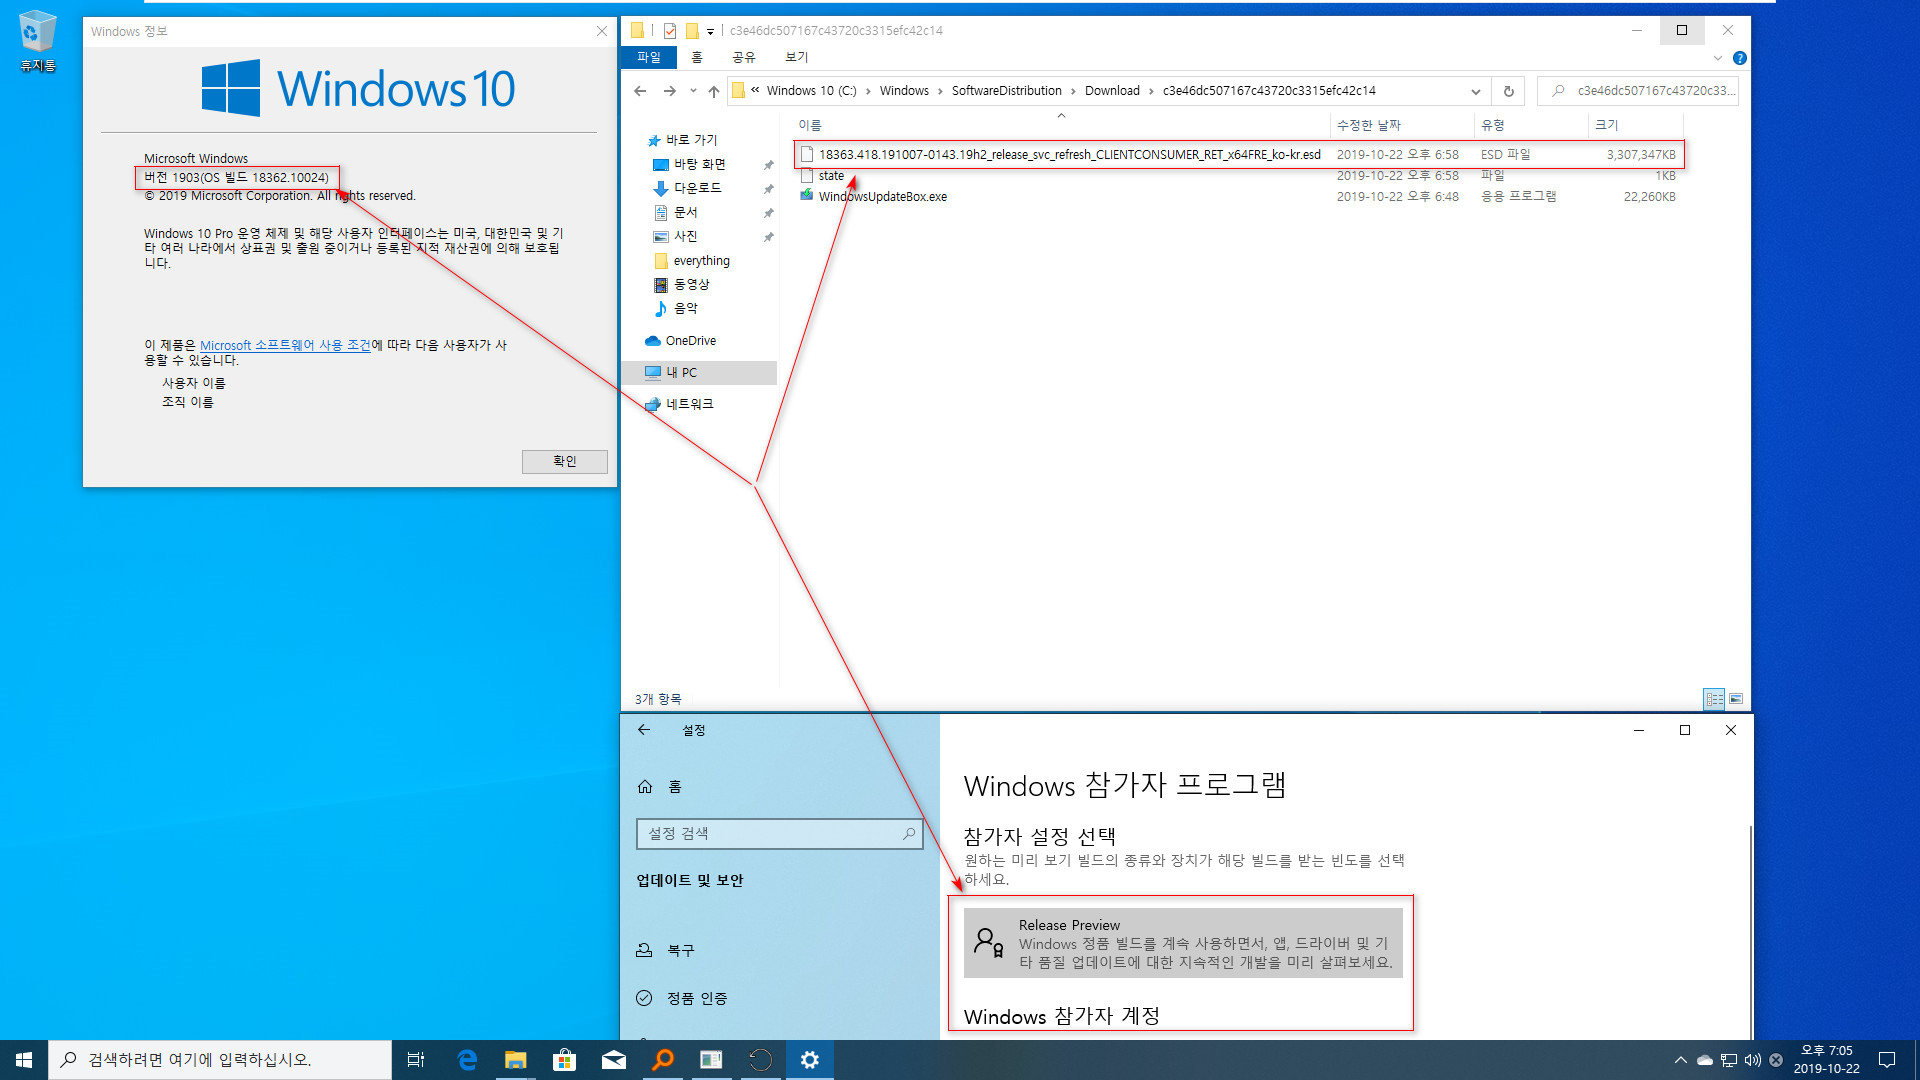1920x1080 pixels.
Task: Open Microsoft 소프트웨어 사용 조건 link
Action: coord(285,345)
